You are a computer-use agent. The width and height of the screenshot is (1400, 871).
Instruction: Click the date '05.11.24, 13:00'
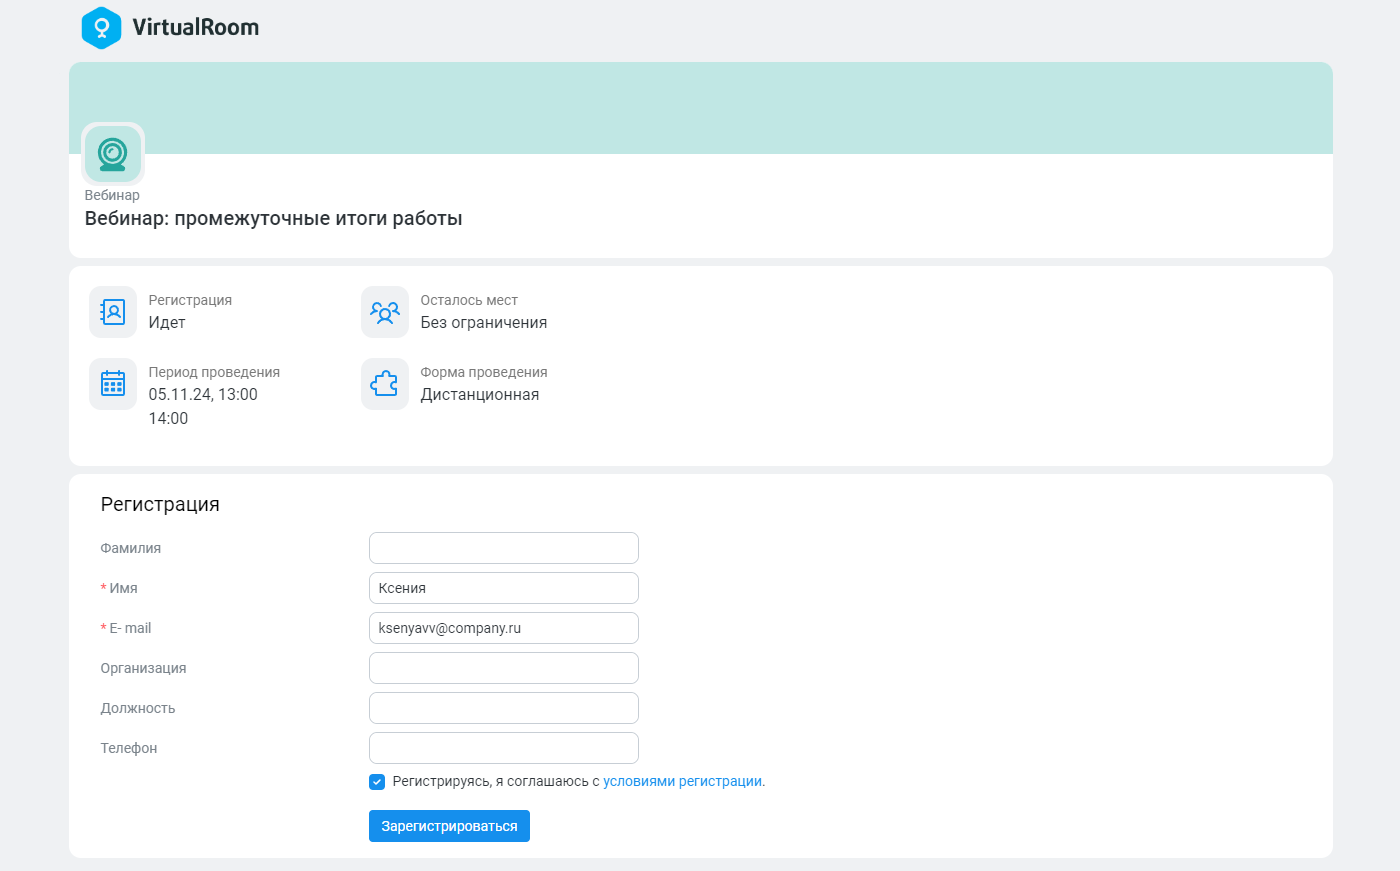pyautogui.click(x=203, y=395)
